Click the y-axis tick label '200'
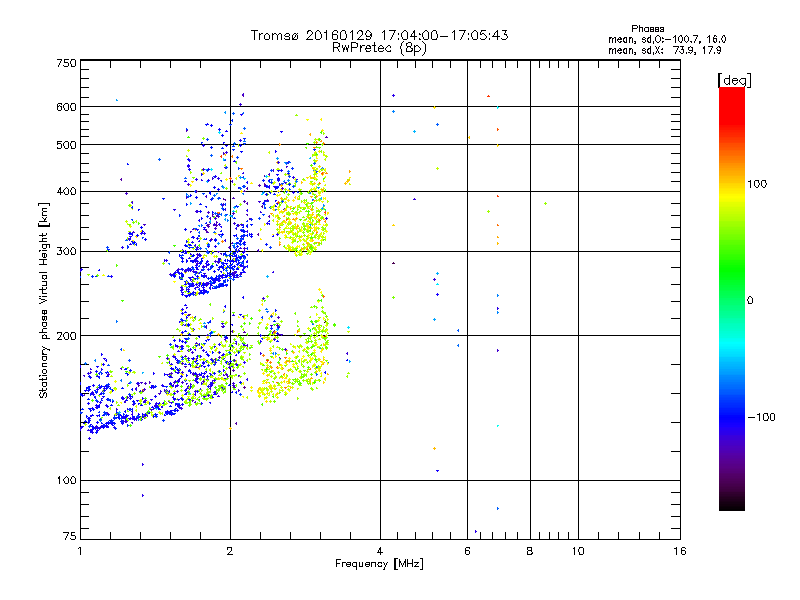 [x=66, y=336]
